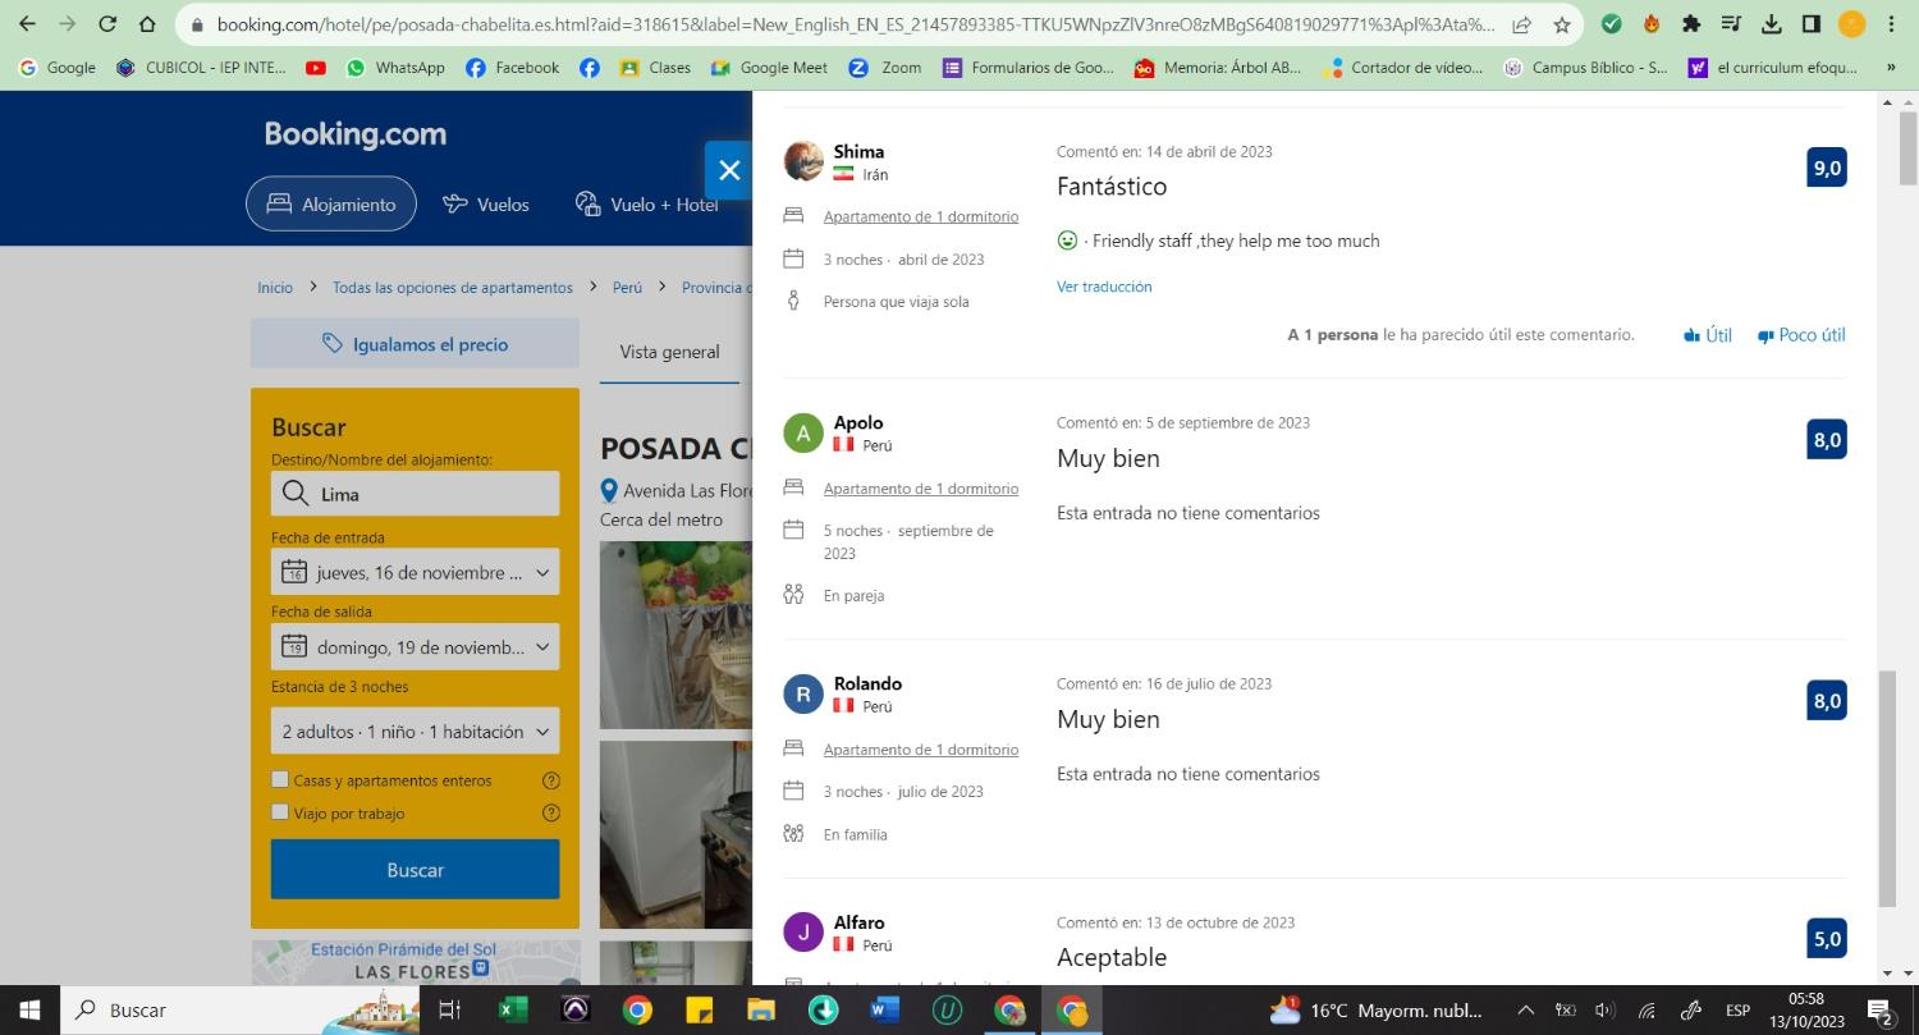Open Shima's Apartamento de 1 dormitorio link
Viewport: 1919px width, 1035px height.
[920, 216]
